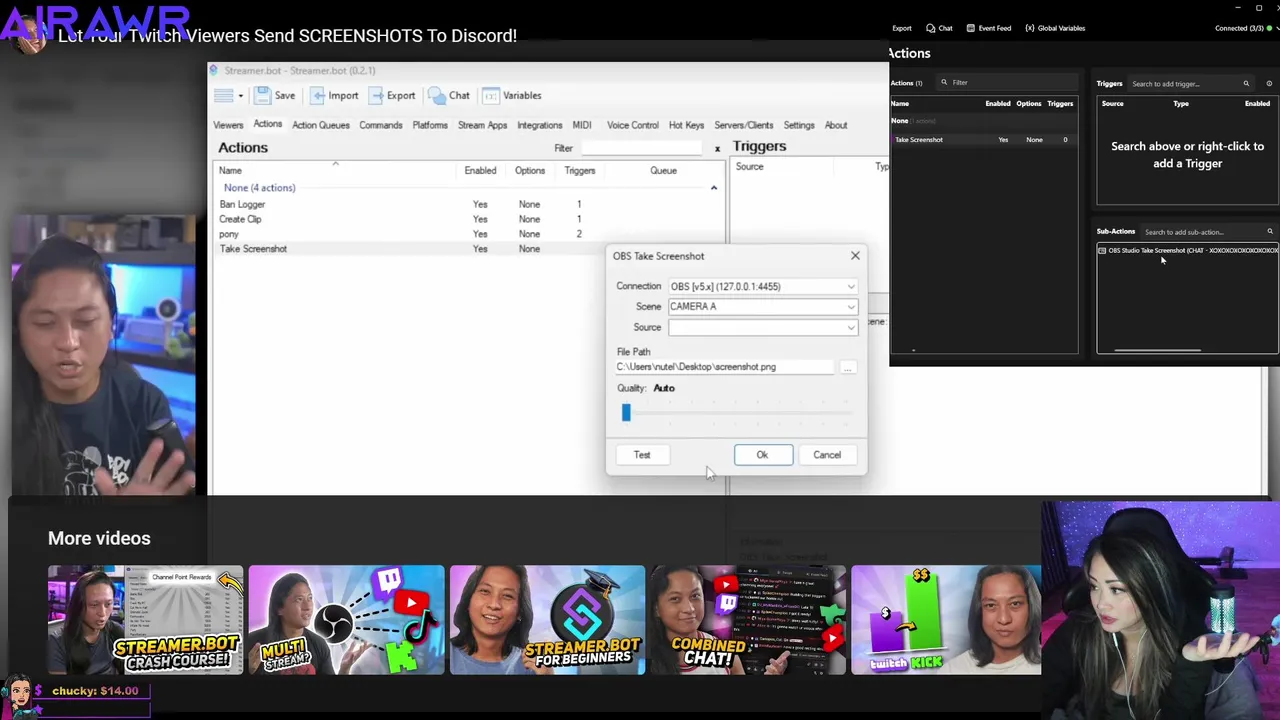Sort actions by the Name column header

pyautogui.click(x=230, y=171)
